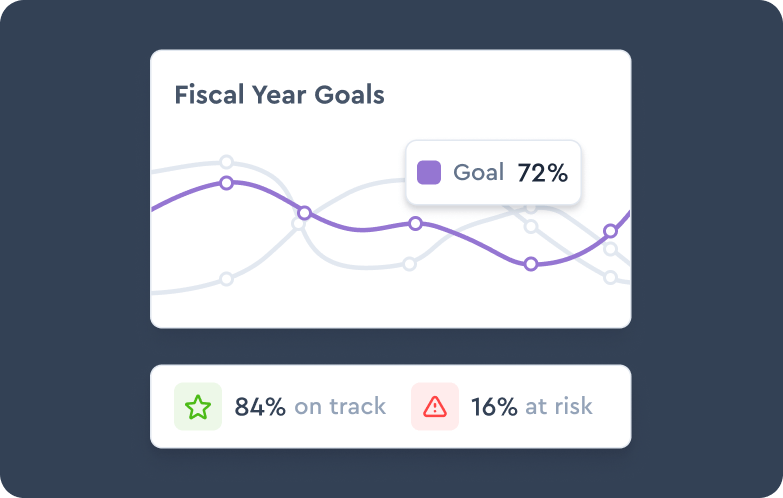Click the Goal label in the tooltip
Viewport: 783px width, 498px height.
[478, 173]
